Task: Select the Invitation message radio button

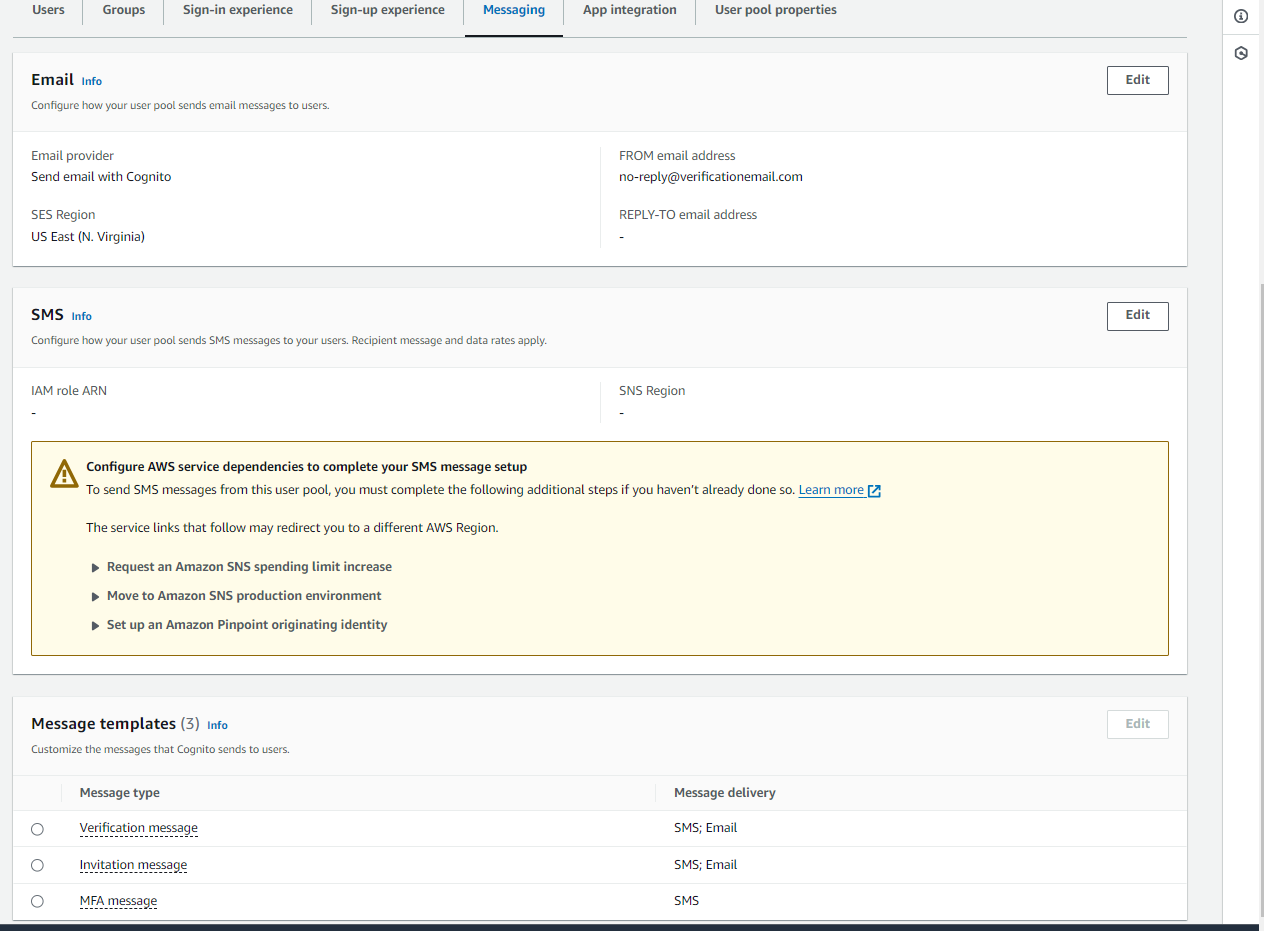Action: point(38,865)
